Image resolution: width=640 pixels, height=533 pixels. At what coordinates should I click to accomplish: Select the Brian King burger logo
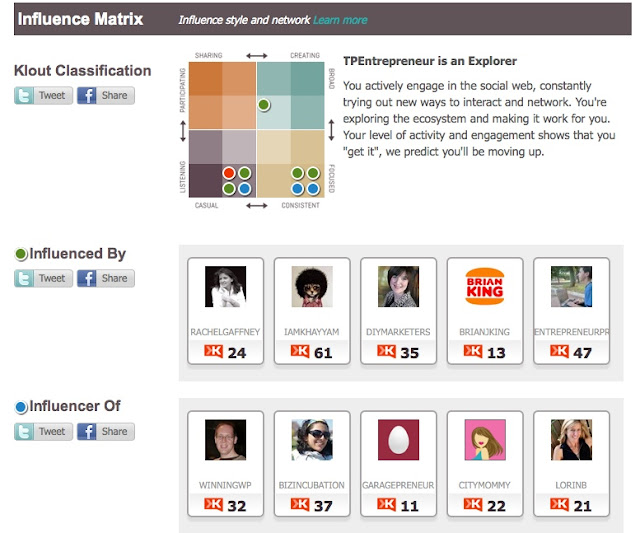pyautogui.click(x=485, y=286)
